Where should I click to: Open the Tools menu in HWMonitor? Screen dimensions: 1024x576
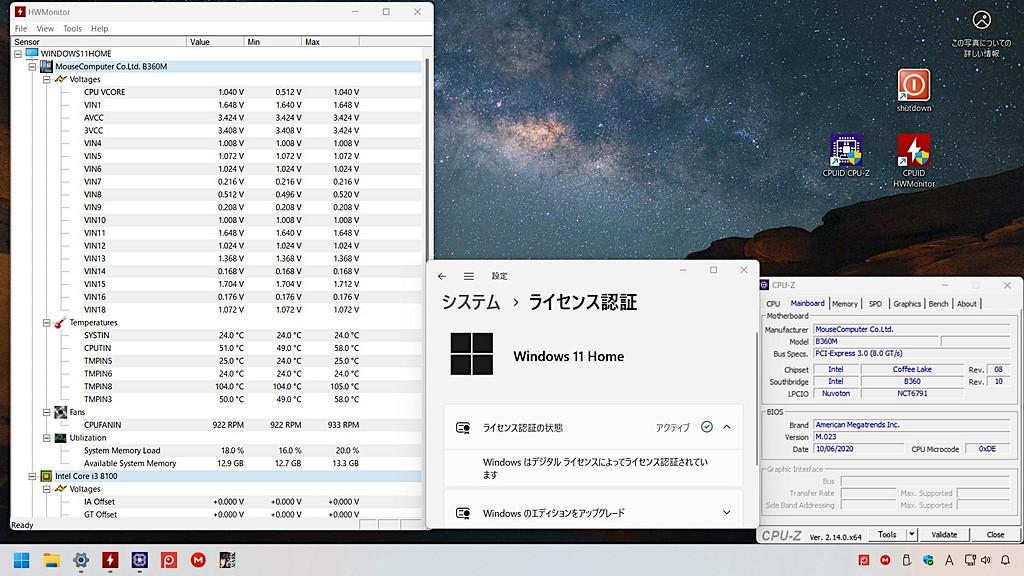coord(72,29)
